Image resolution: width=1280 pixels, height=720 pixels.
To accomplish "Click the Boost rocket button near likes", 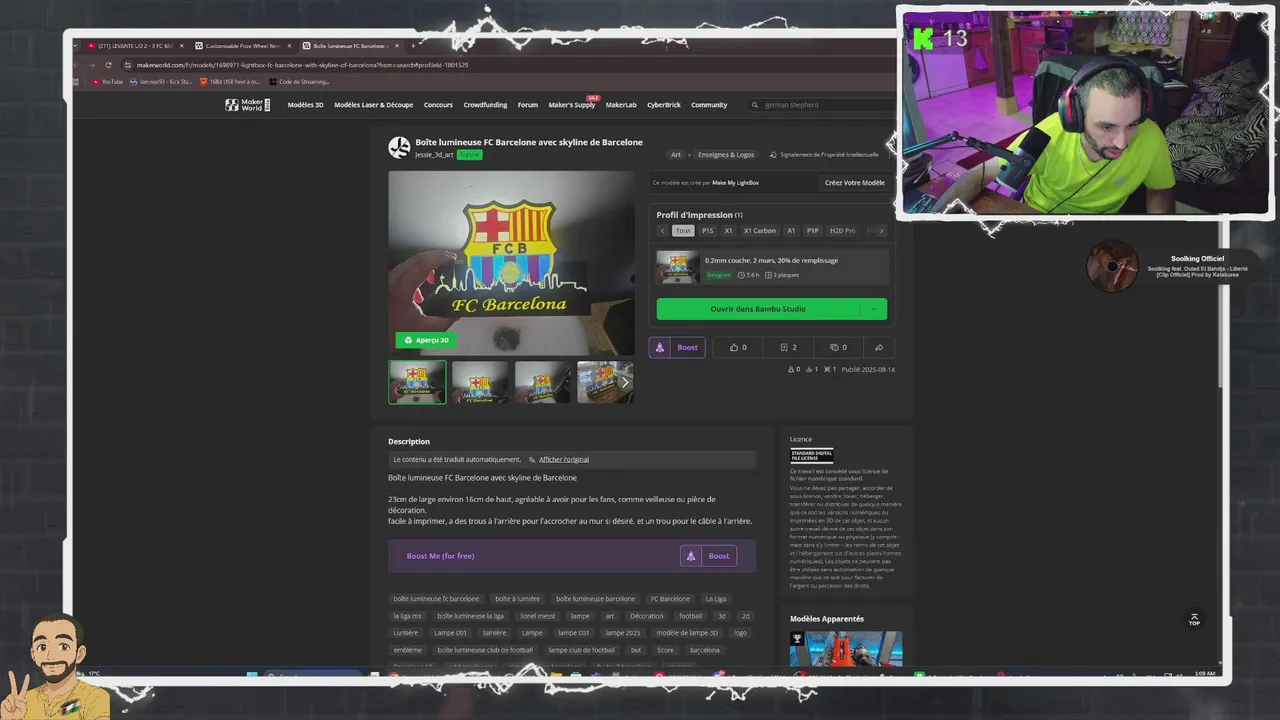I will [x=678, y=348].
